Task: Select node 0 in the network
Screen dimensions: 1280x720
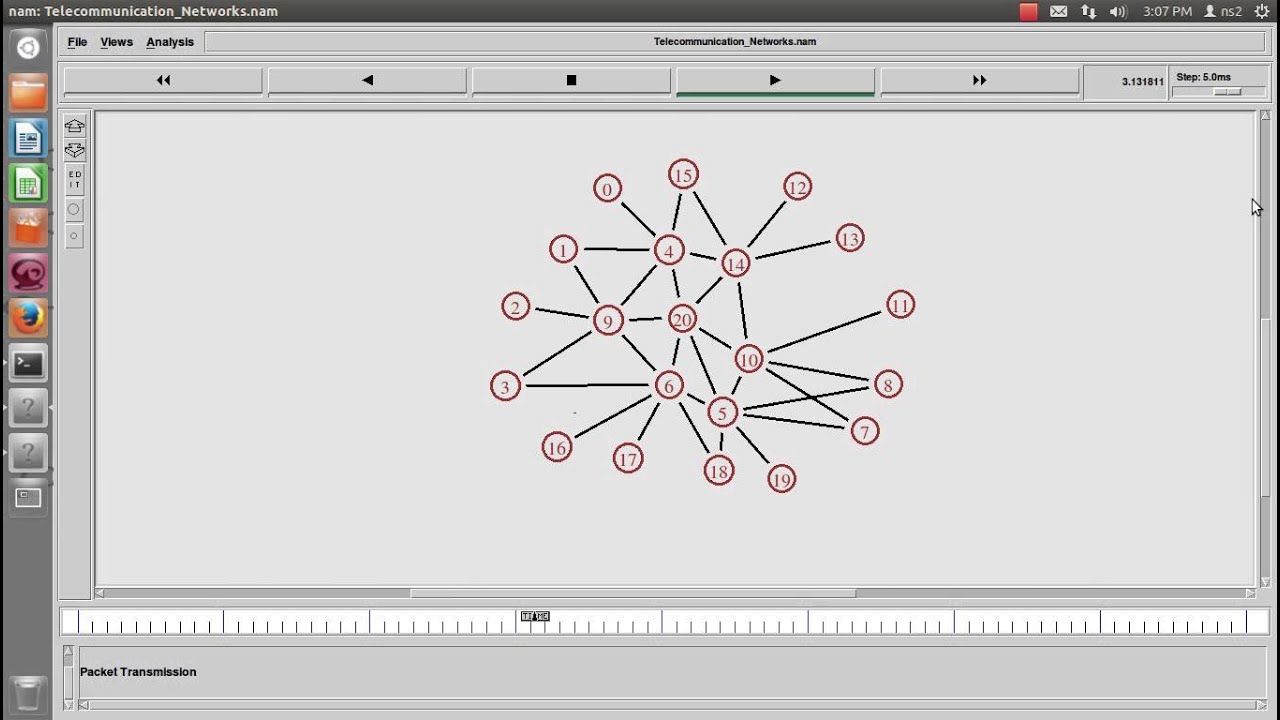Action: (x=607, y=189)
